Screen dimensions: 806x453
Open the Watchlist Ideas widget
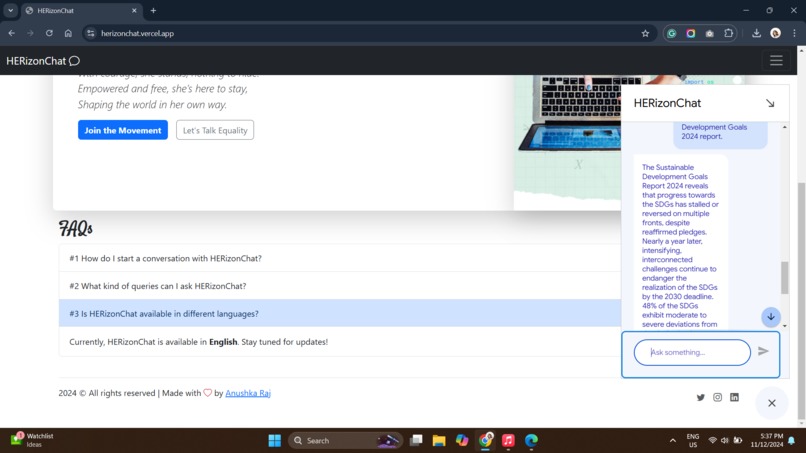pos(32,440)
